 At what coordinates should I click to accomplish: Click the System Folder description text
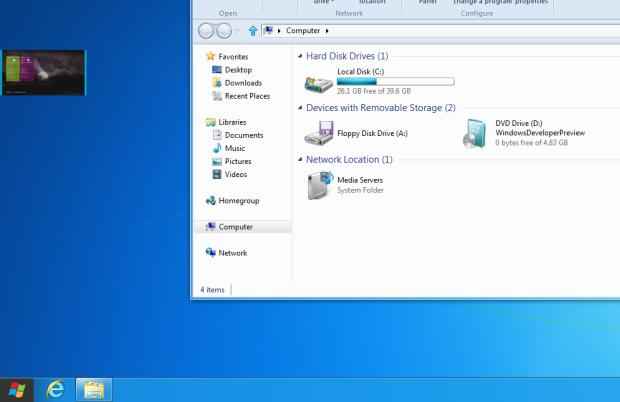360,190
